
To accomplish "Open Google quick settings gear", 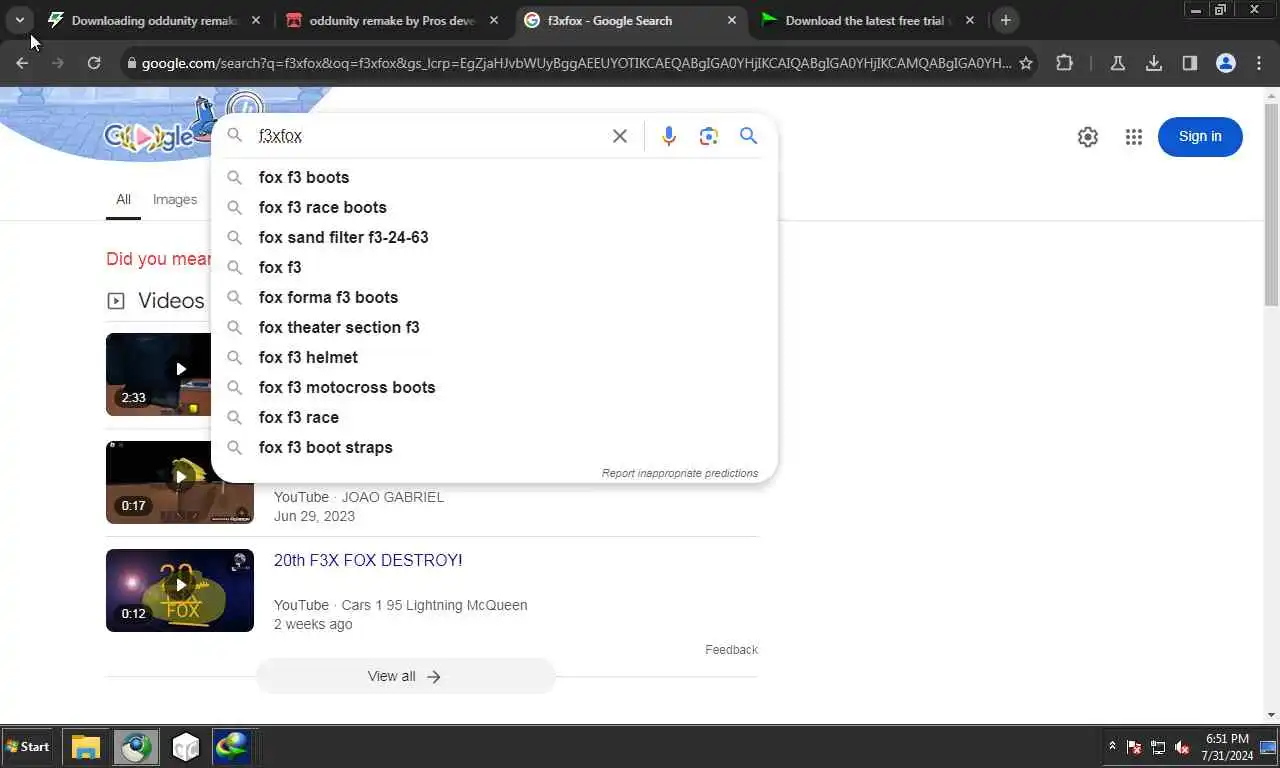I will (1088, 137).
